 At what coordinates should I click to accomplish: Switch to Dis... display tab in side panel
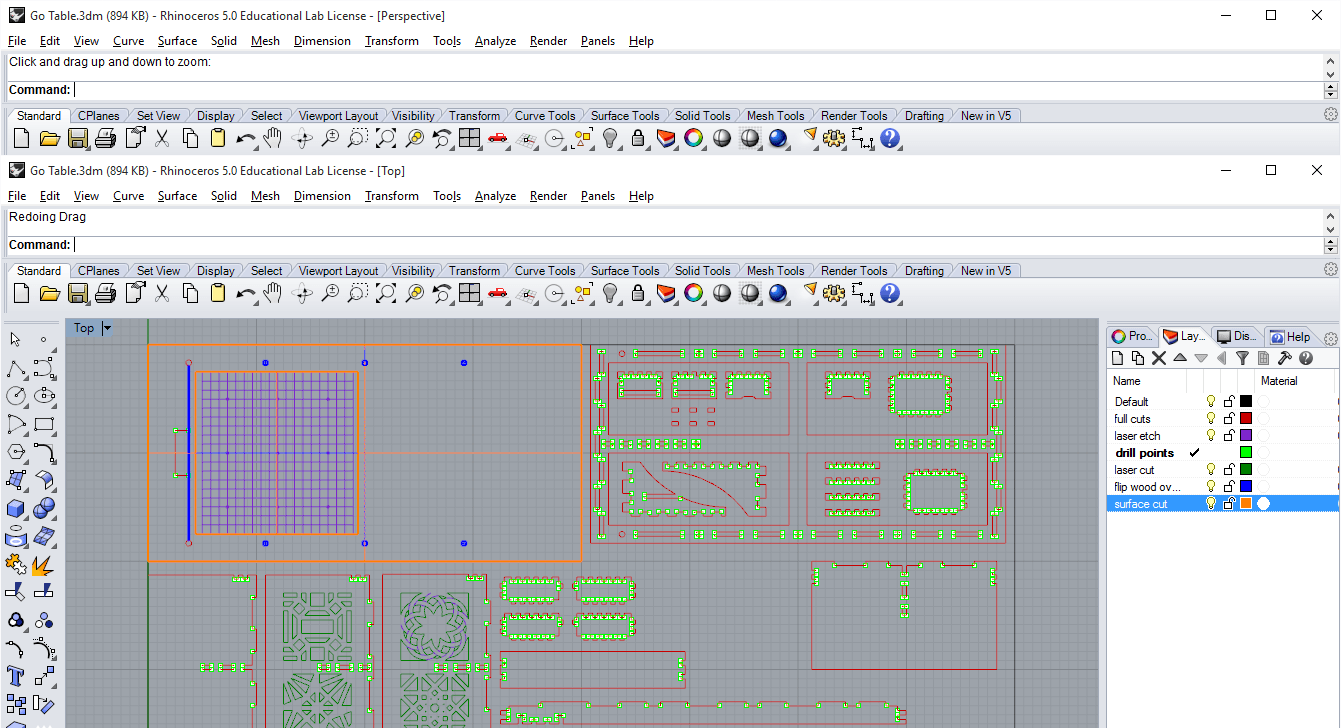click(1236, 337)
